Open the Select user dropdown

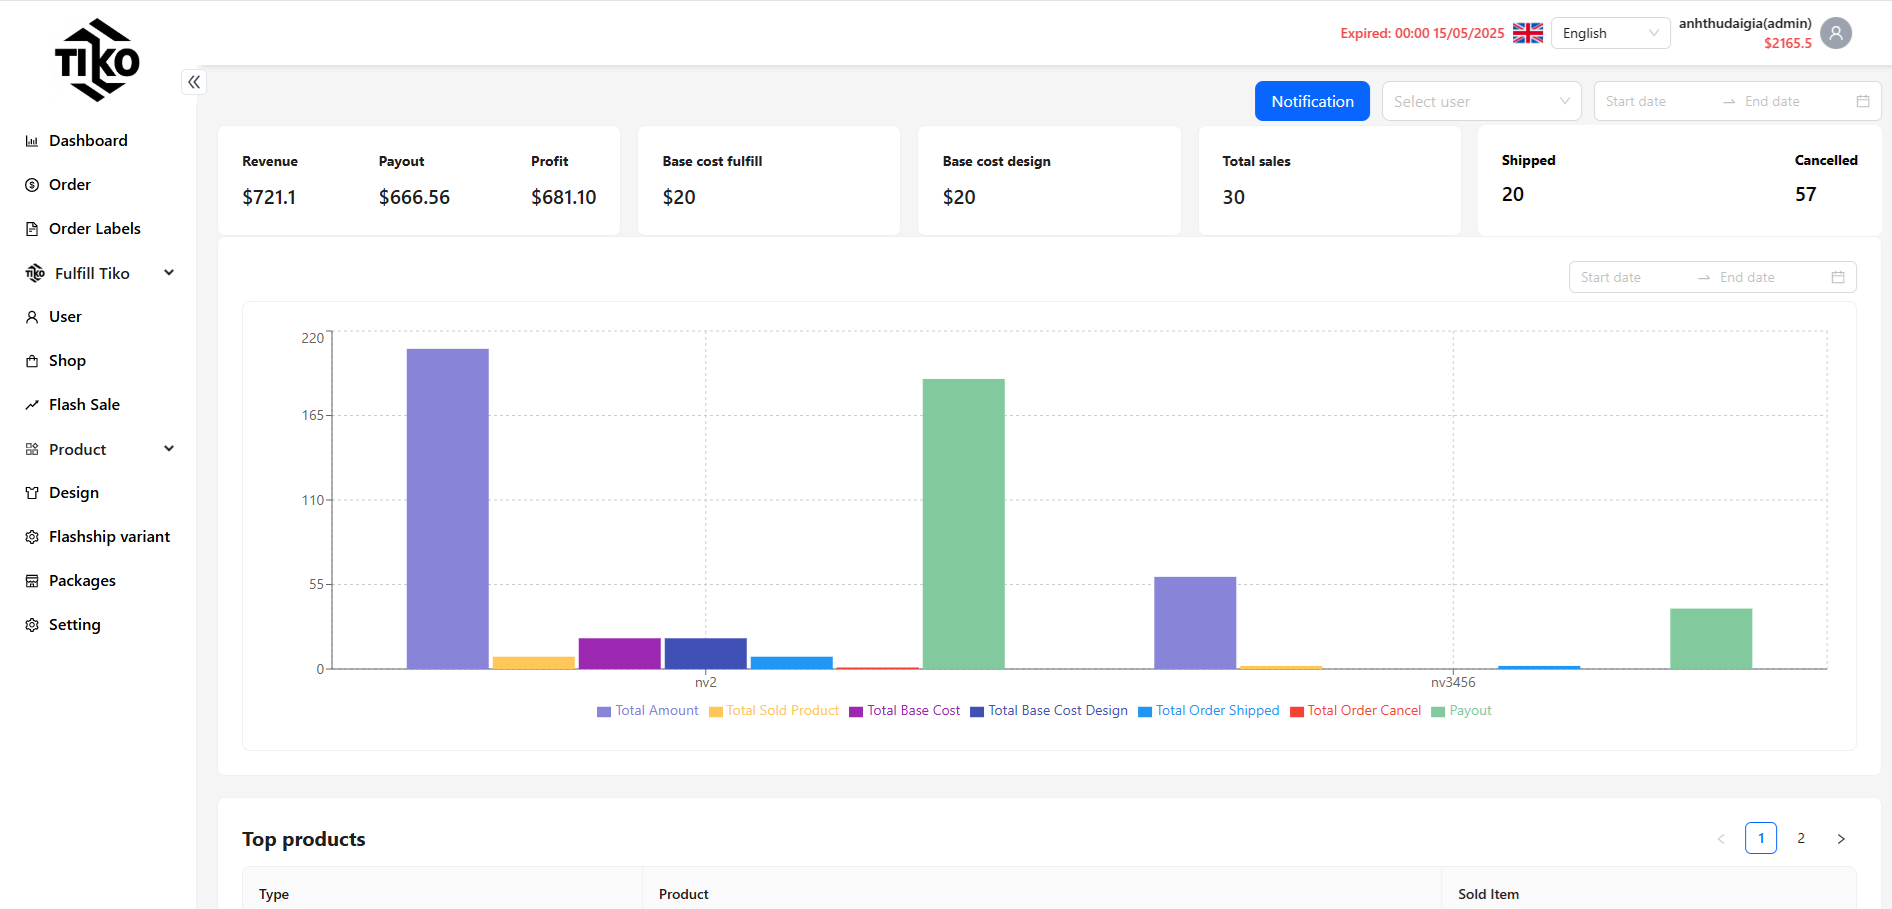coord(1481,101)
